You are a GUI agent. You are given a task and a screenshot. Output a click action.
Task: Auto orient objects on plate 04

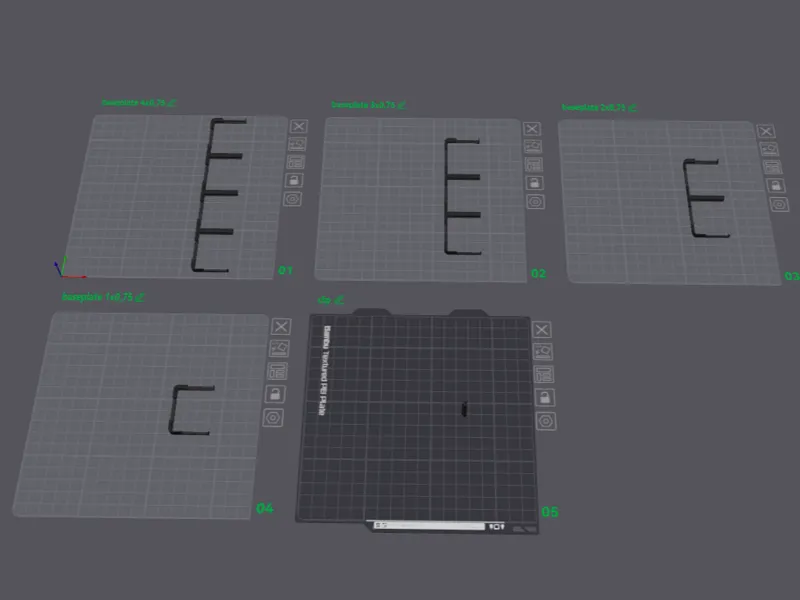click(x=279, y=348)
